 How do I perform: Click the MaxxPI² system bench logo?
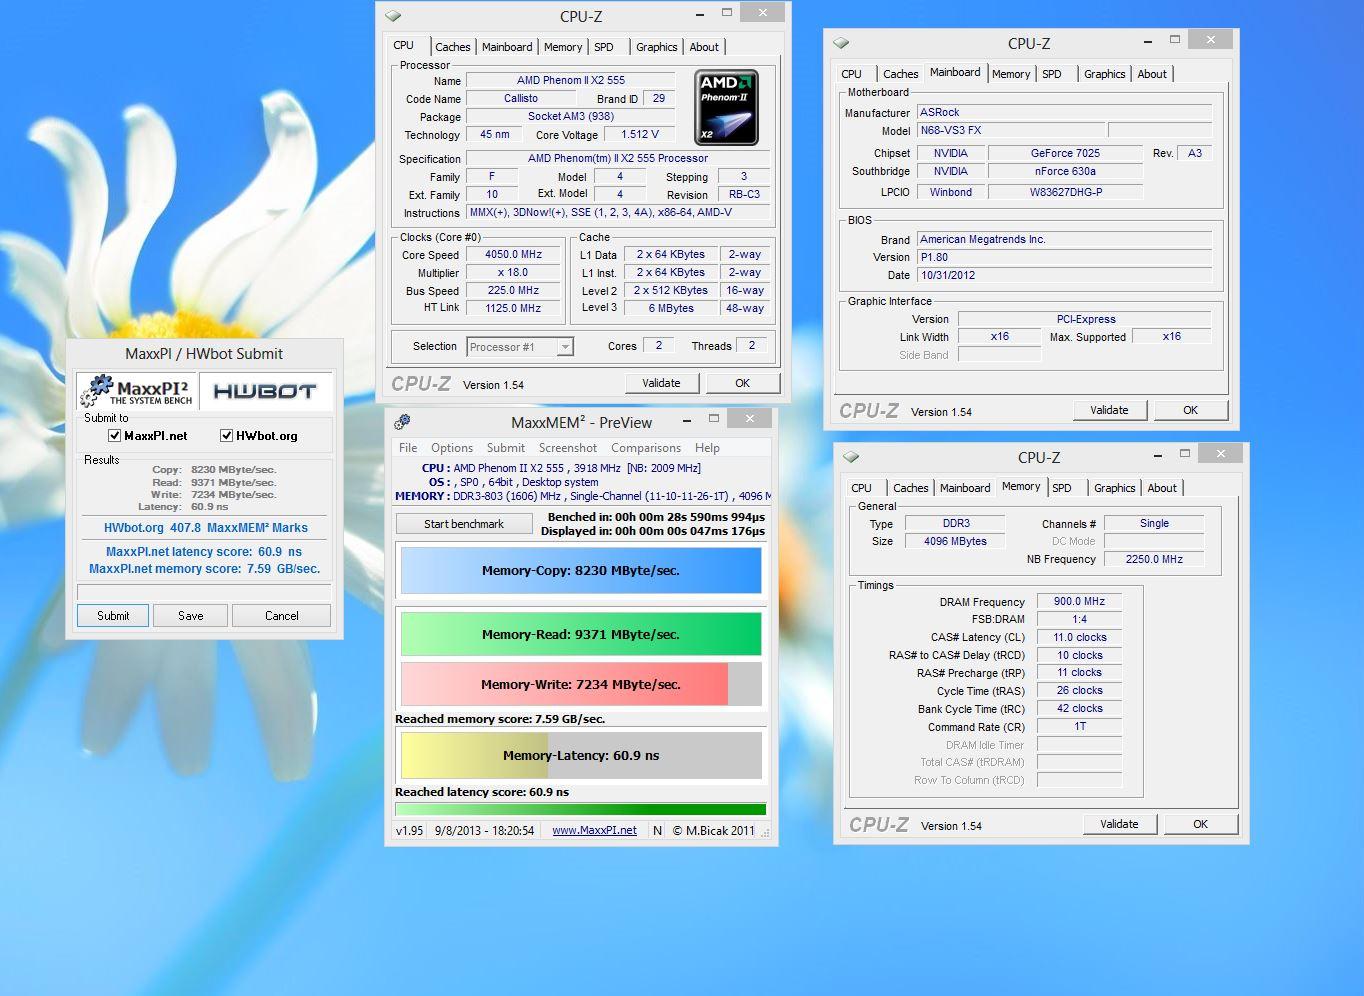point(137,391)
